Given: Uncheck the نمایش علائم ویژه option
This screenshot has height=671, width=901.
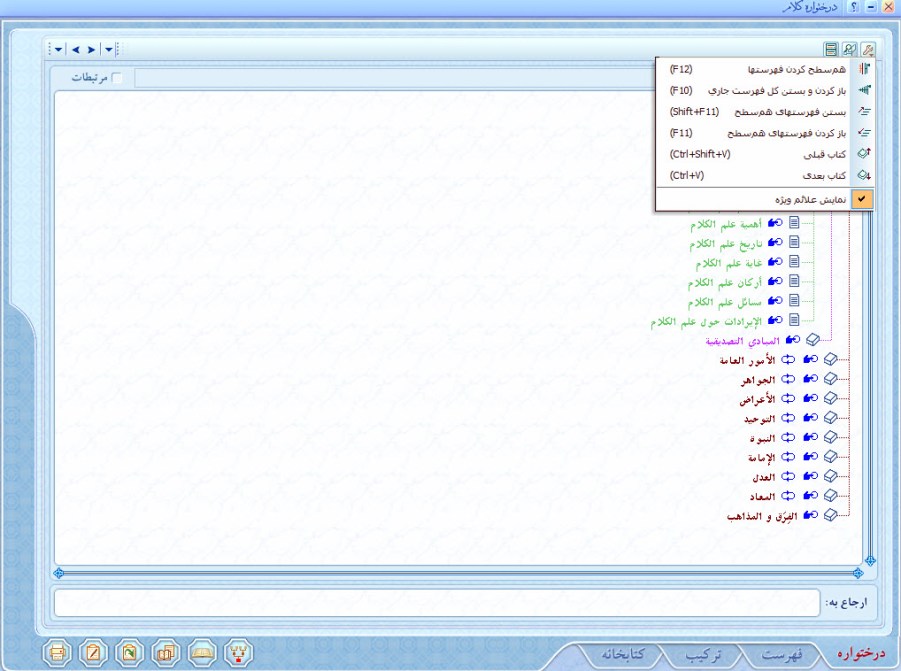Looking at the screenshot, I should [764, 199].
